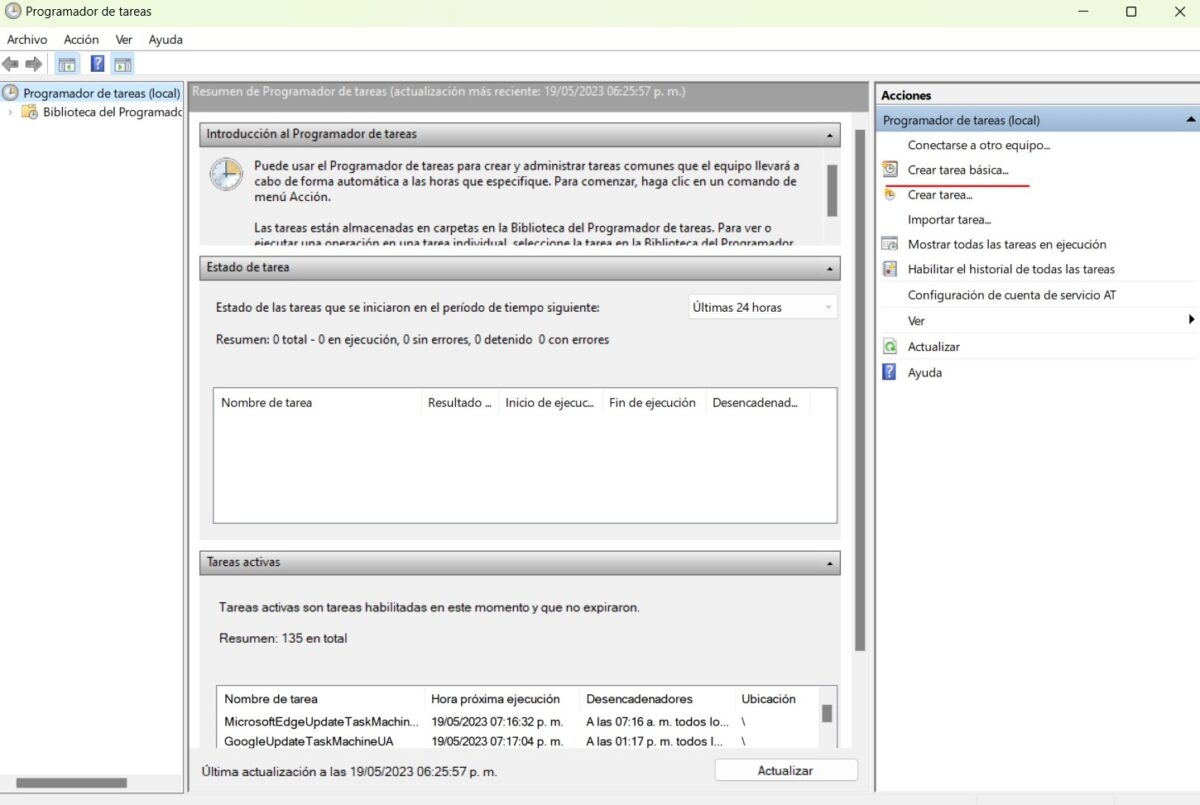Image resolution: width=1200 pixels, height=805 pixels.
Task: Click the back navigation arrow
Action: (x=11, y=63)
